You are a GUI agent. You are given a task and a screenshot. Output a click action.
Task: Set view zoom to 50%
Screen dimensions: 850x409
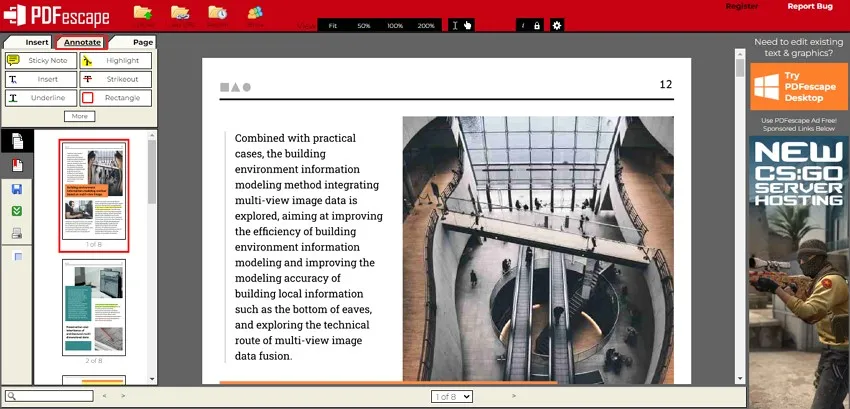point(364,26)
